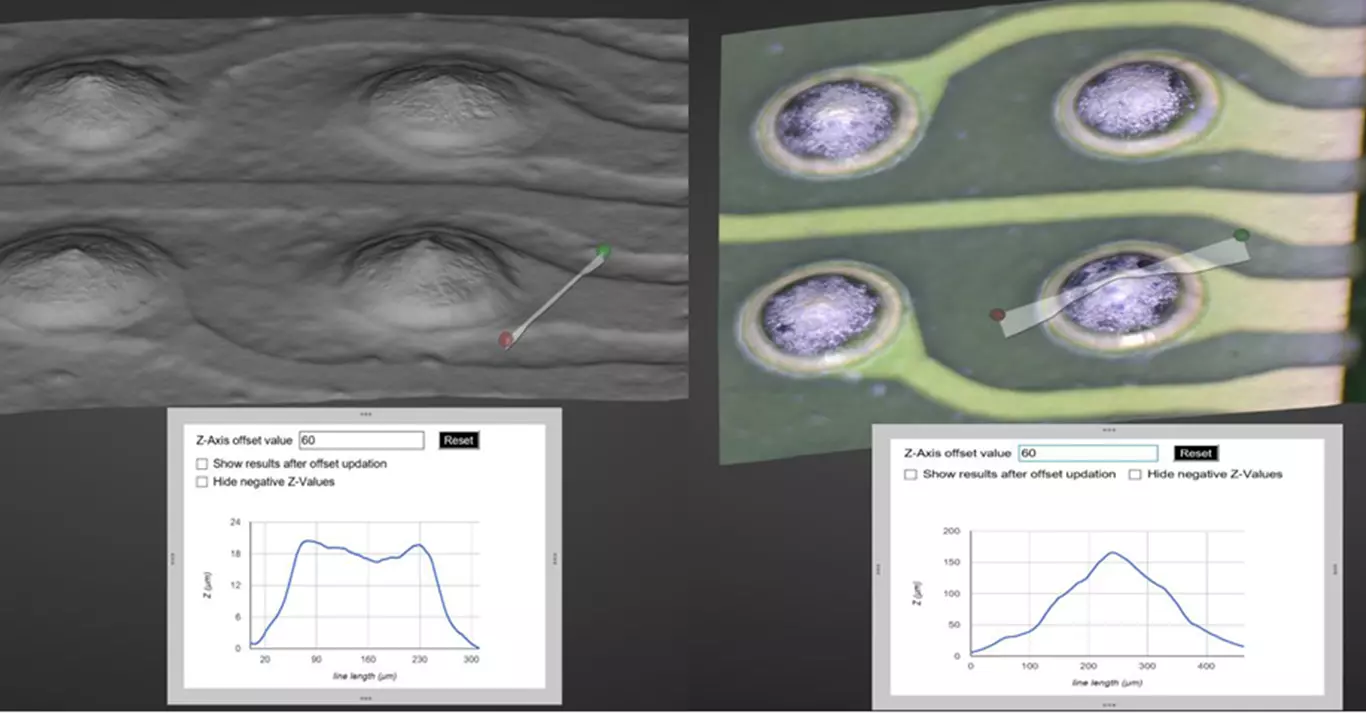Toggle 'Show results after offset updation' in right panel
This screenshot has height=713, width=1366.
point(910,474)
